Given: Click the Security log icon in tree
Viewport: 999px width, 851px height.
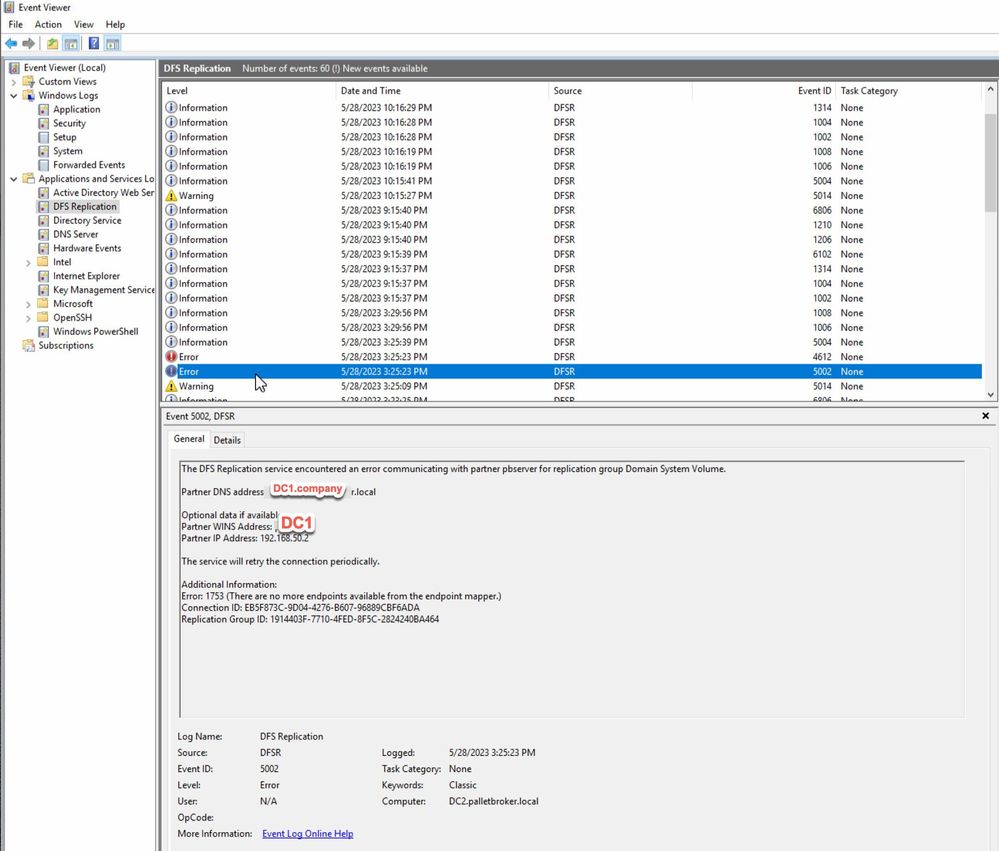Looking at the screenshot, I should point(43,124).
